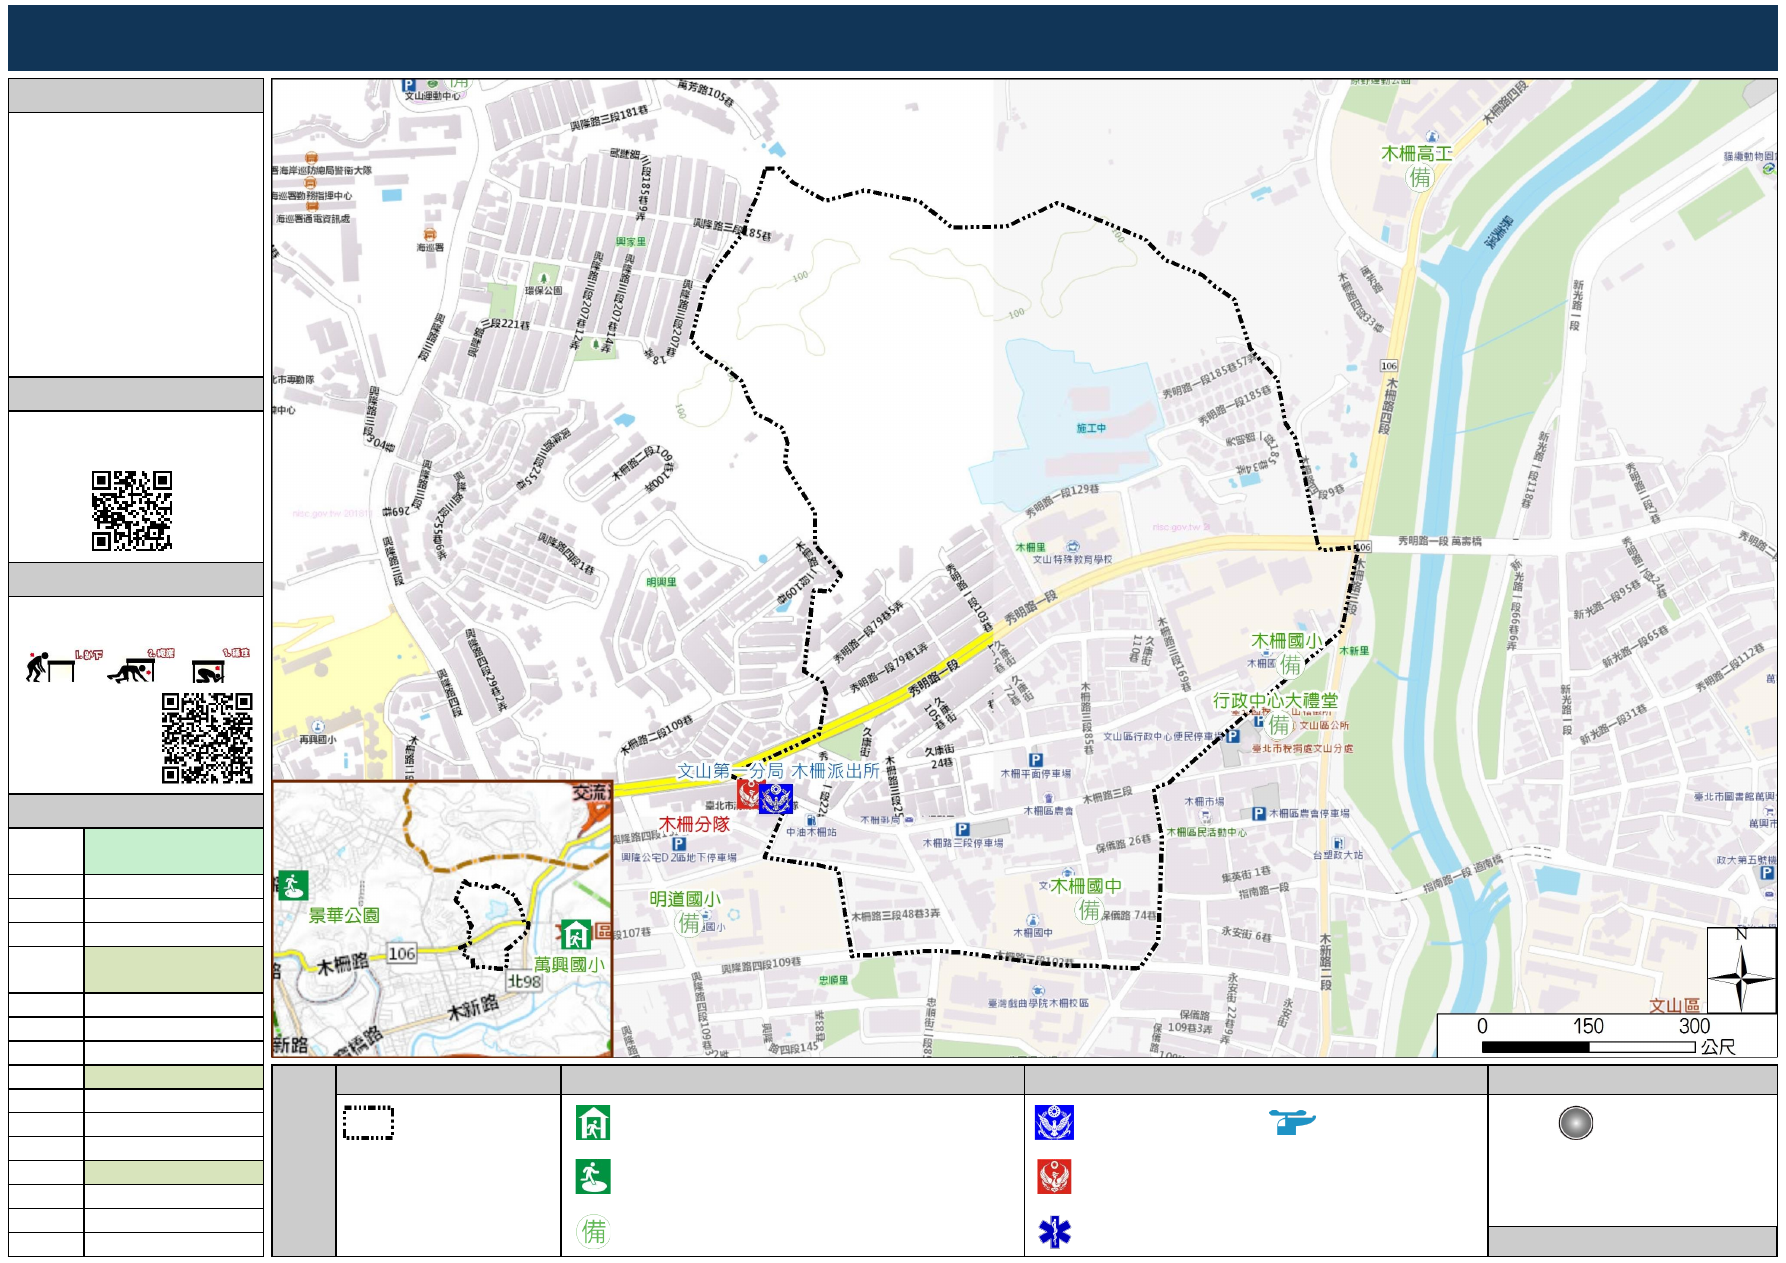Click the green indoor shelter icon in legend
The width and height of the screenshot is (1786, 1263).
[x=593, y=1123]
